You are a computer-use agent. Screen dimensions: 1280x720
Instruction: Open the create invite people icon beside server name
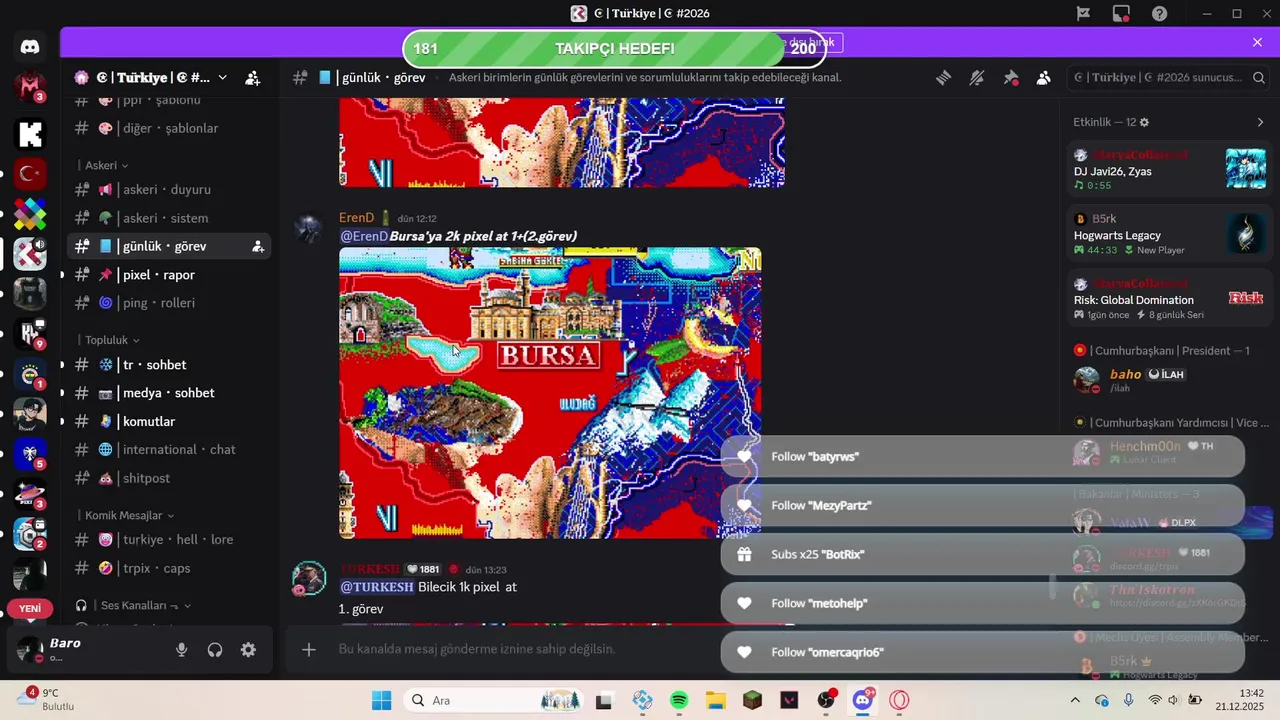tap(252, 77)
